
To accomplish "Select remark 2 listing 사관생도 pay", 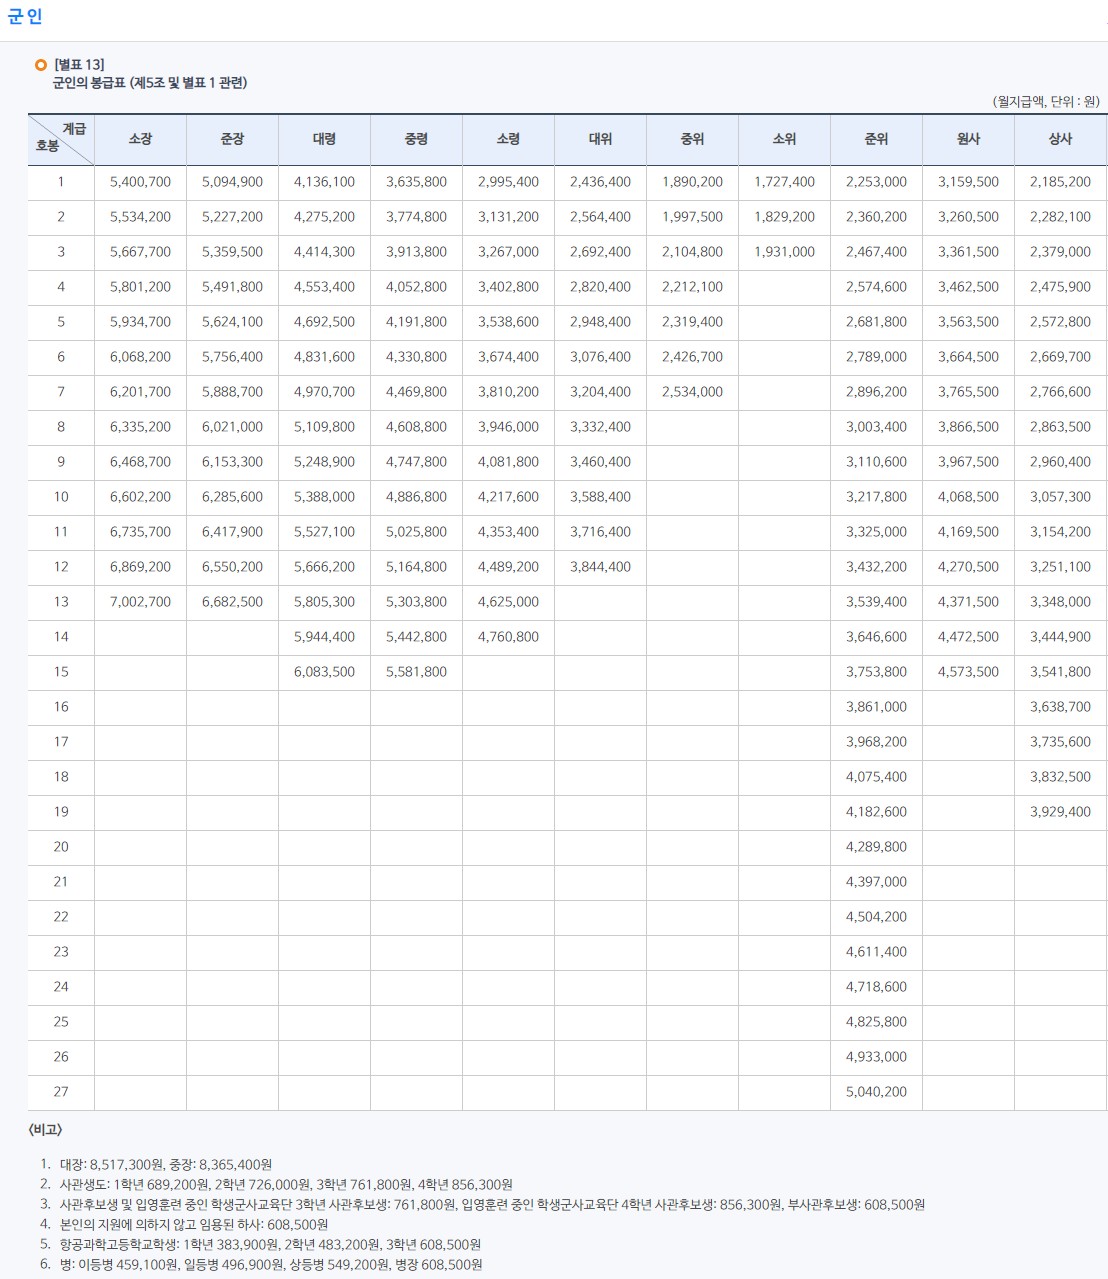I will tap(286, 1185).
